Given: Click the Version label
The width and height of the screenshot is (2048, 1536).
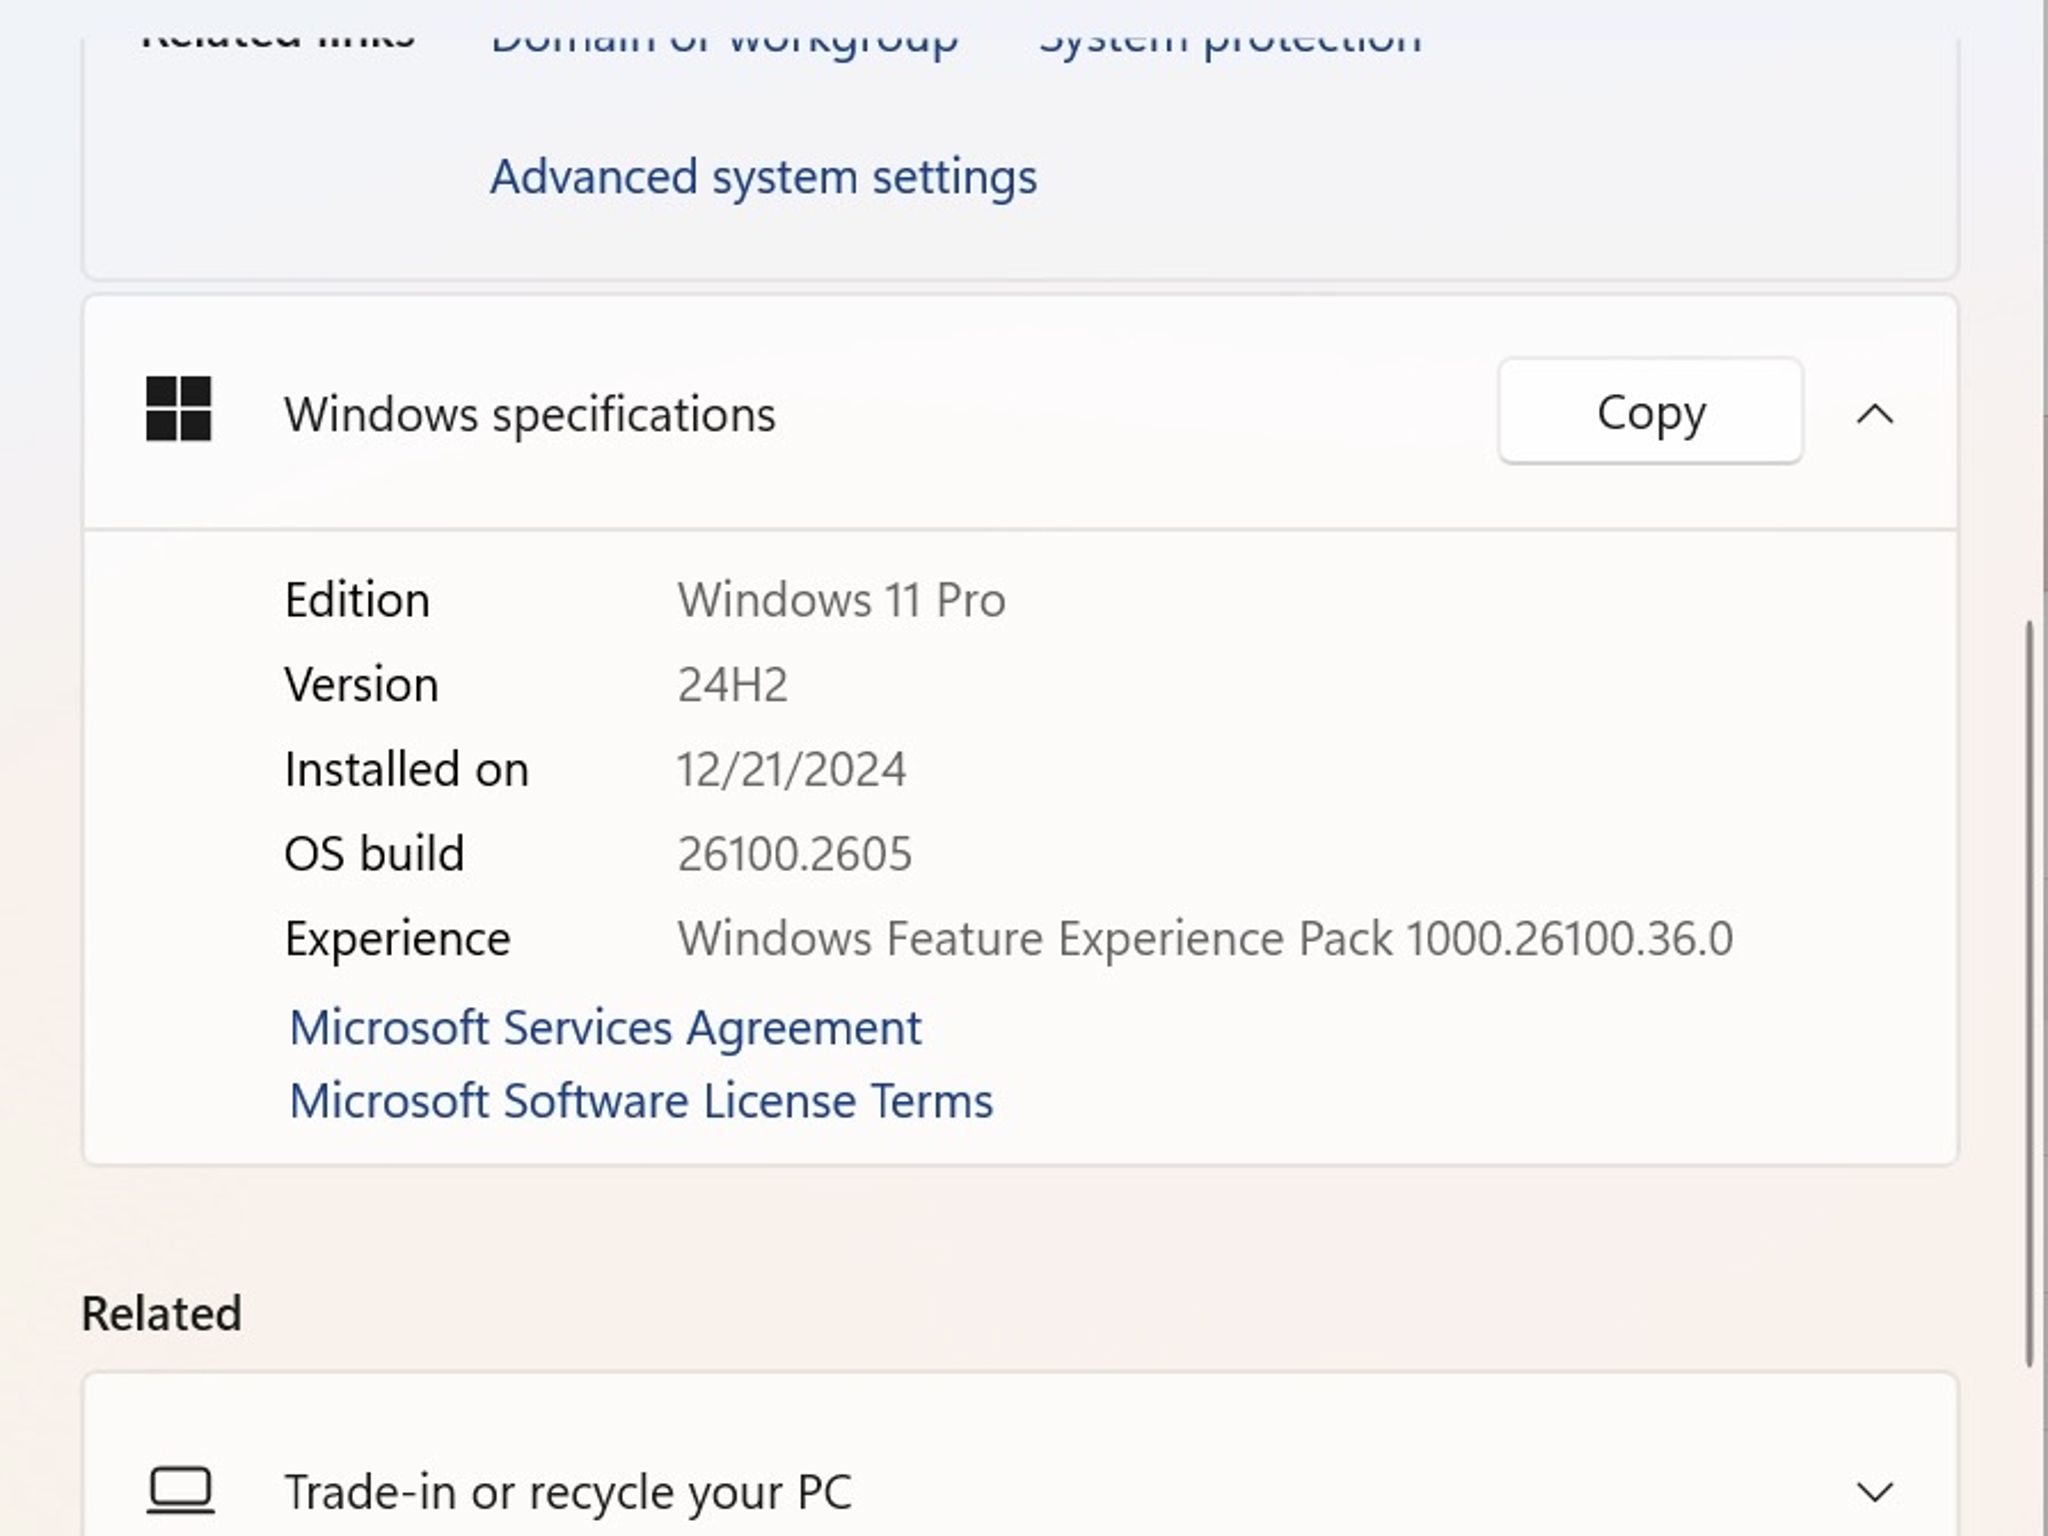Looking at the screenshot, I should [361, 685].
